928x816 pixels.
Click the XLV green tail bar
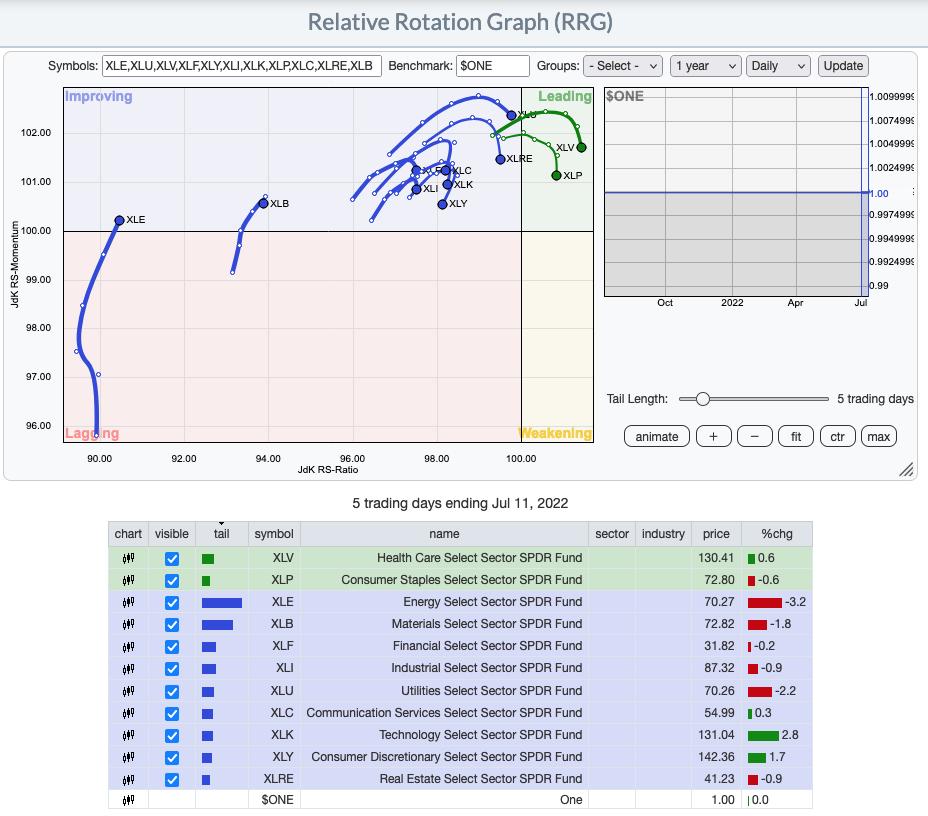[208, 559]
